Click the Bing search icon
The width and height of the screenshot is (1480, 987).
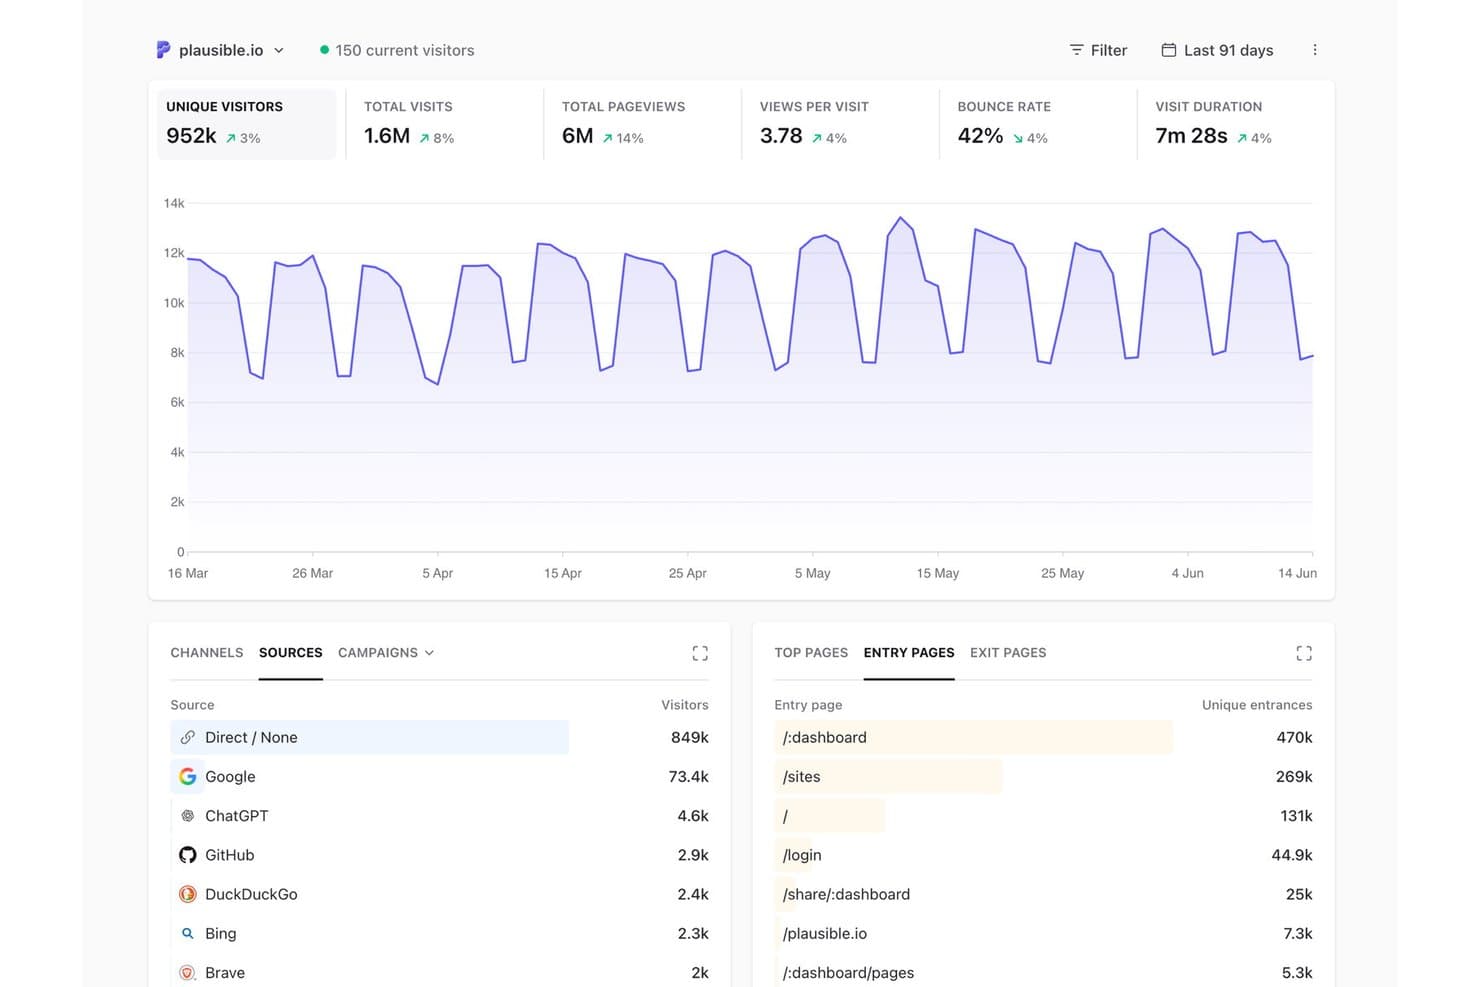(x=188, y=933)
